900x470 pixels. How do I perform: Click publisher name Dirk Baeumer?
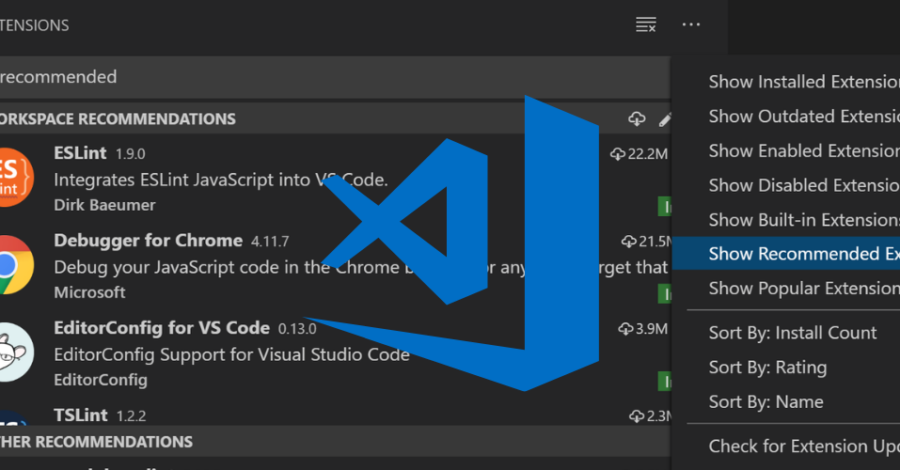104,205
